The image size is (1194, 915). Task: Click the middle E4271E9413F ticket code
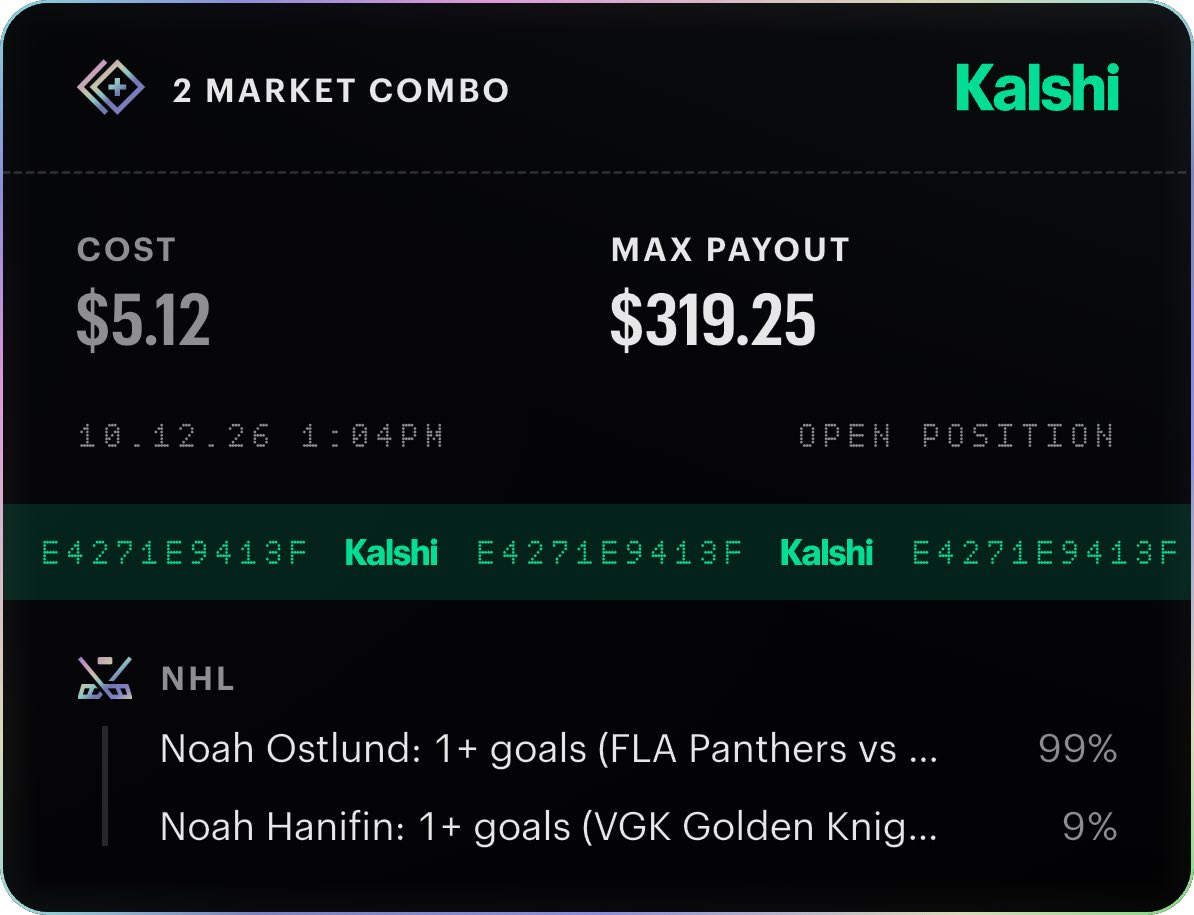point(609,553)
